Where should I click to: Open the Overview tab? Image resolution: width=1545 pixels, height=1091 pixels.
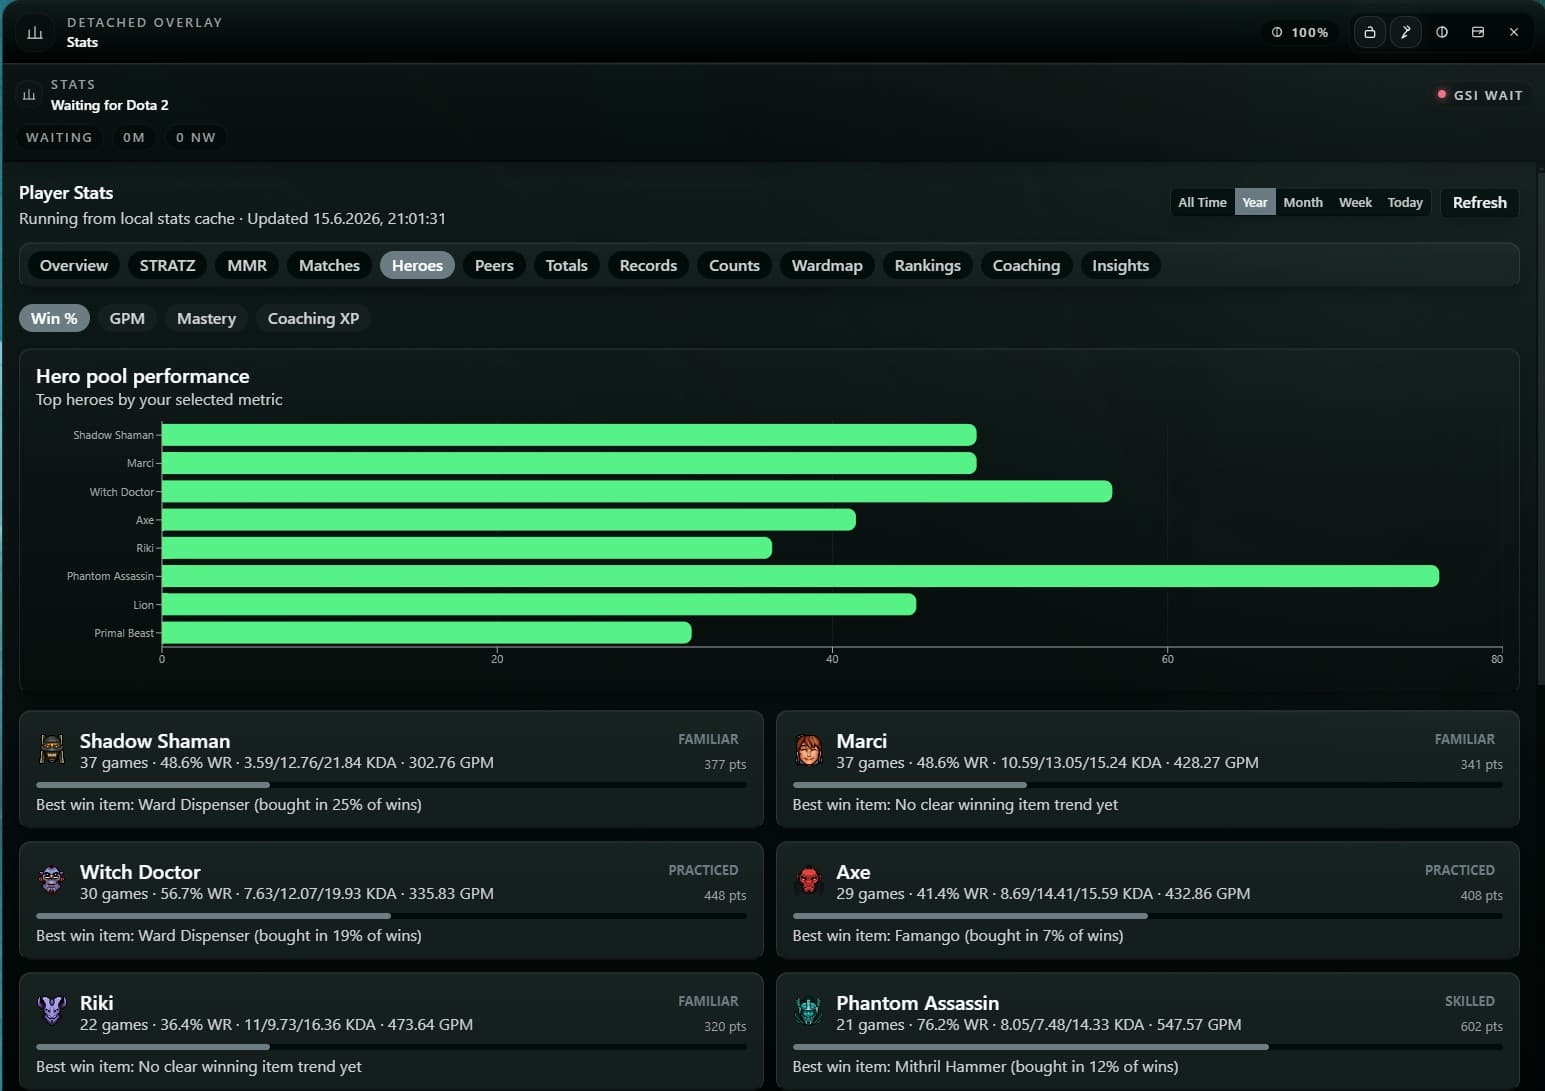click(x=74, y=265)
